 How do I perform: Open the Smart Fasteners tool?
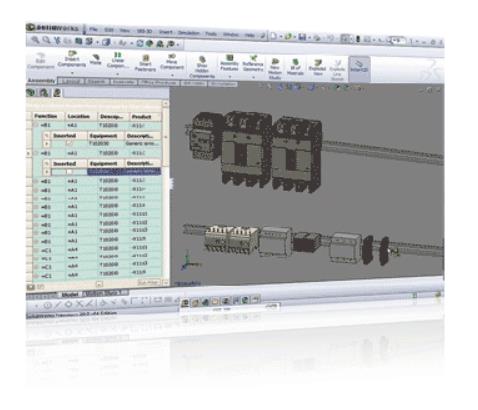pyautogui.click(x=145, y=63)
